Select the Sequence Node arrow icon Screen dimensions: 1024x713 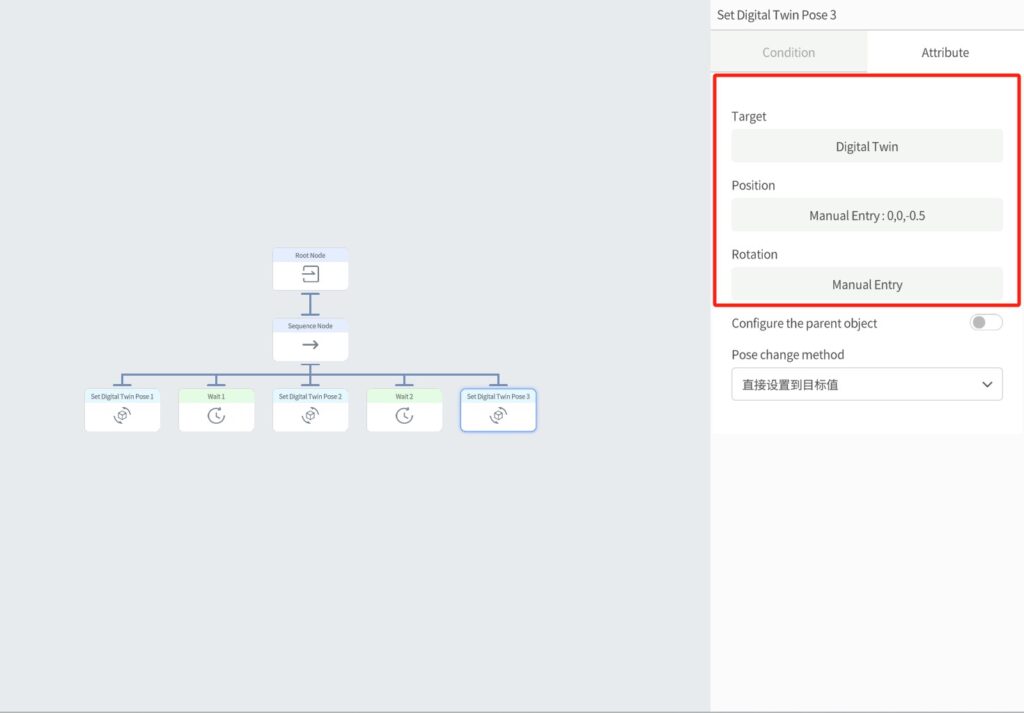click(x=310, y=345)
